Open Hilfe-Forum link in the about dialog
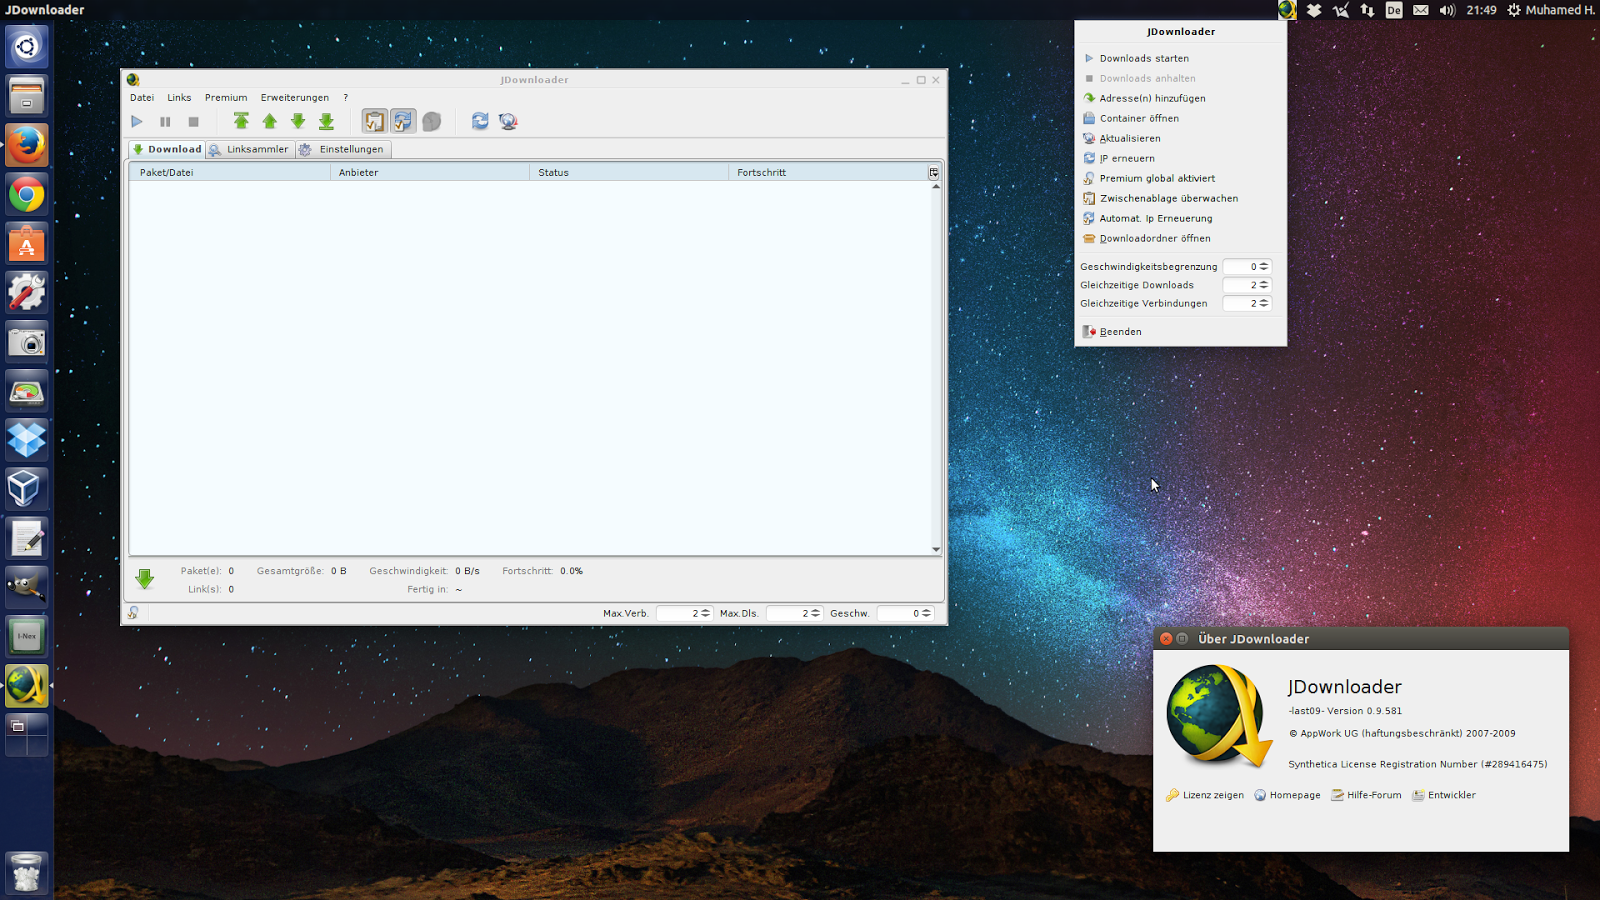Image resolution: width=1600 pixels, height=900 pixels. point(1366,795)
